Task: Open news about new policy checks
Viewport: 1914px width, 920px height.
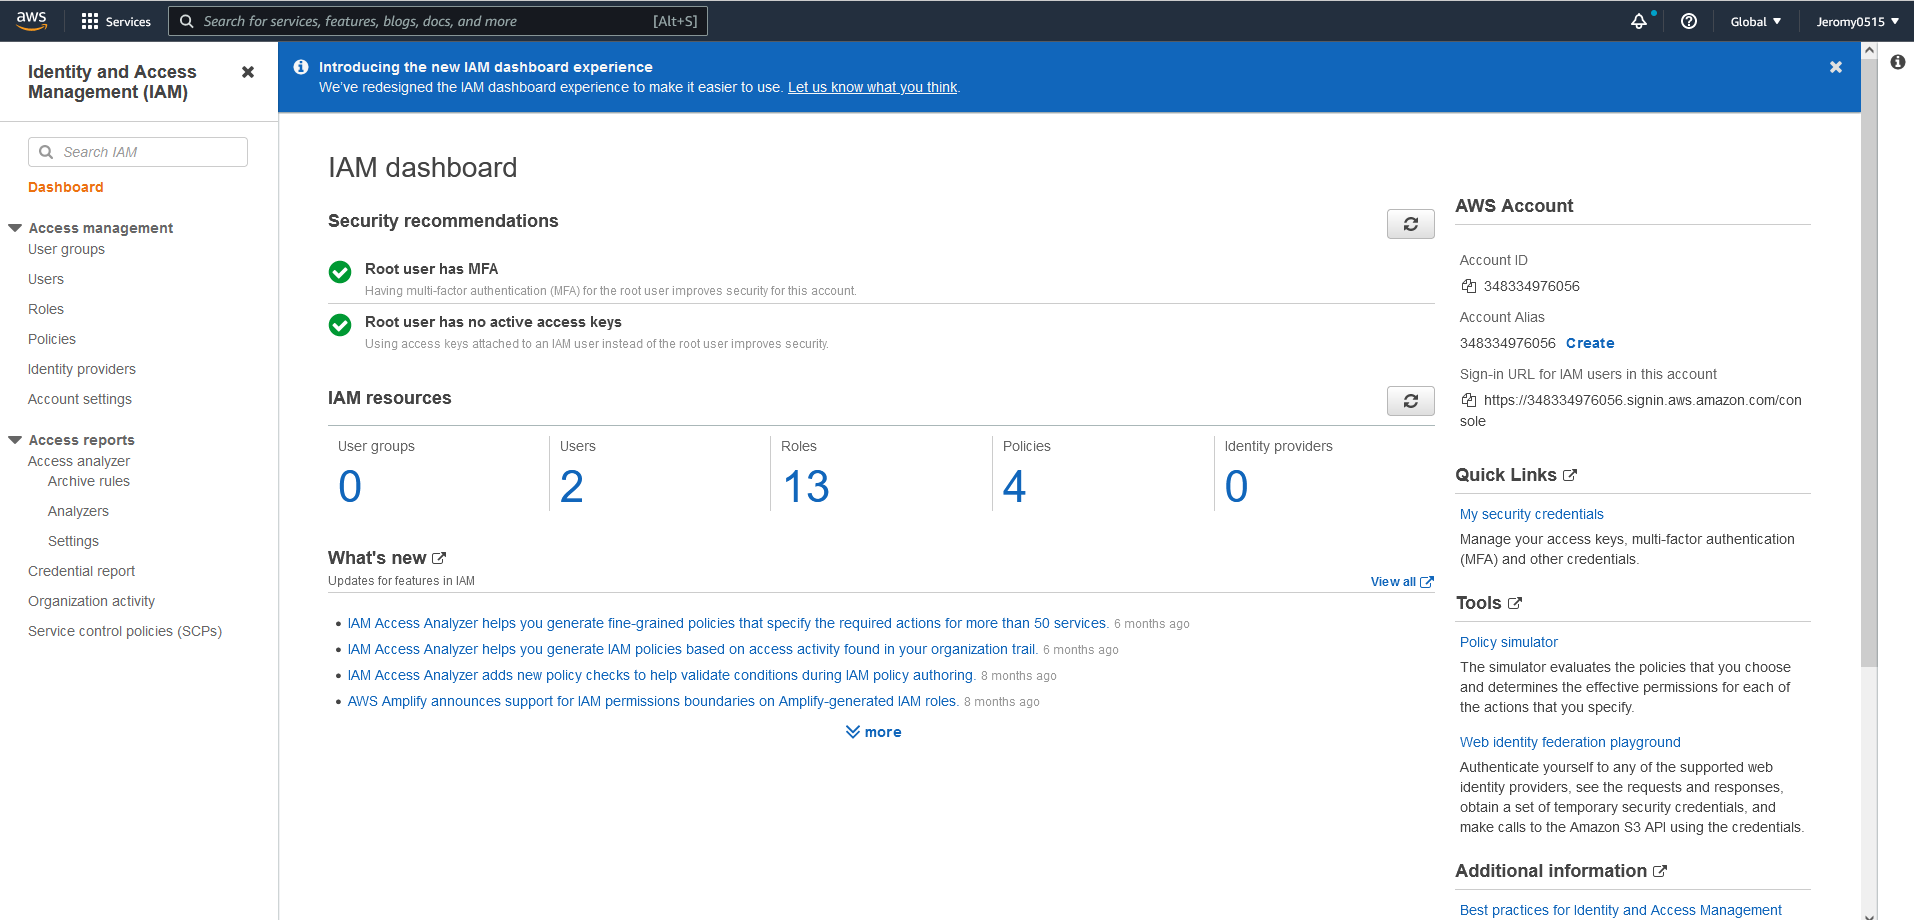Action: coord(661,675)
